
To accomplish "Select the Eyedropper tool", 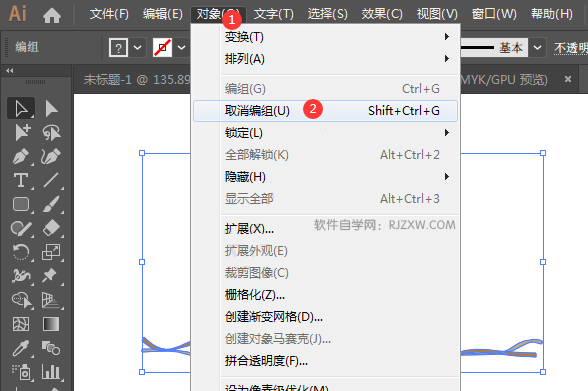I will 21,348.
